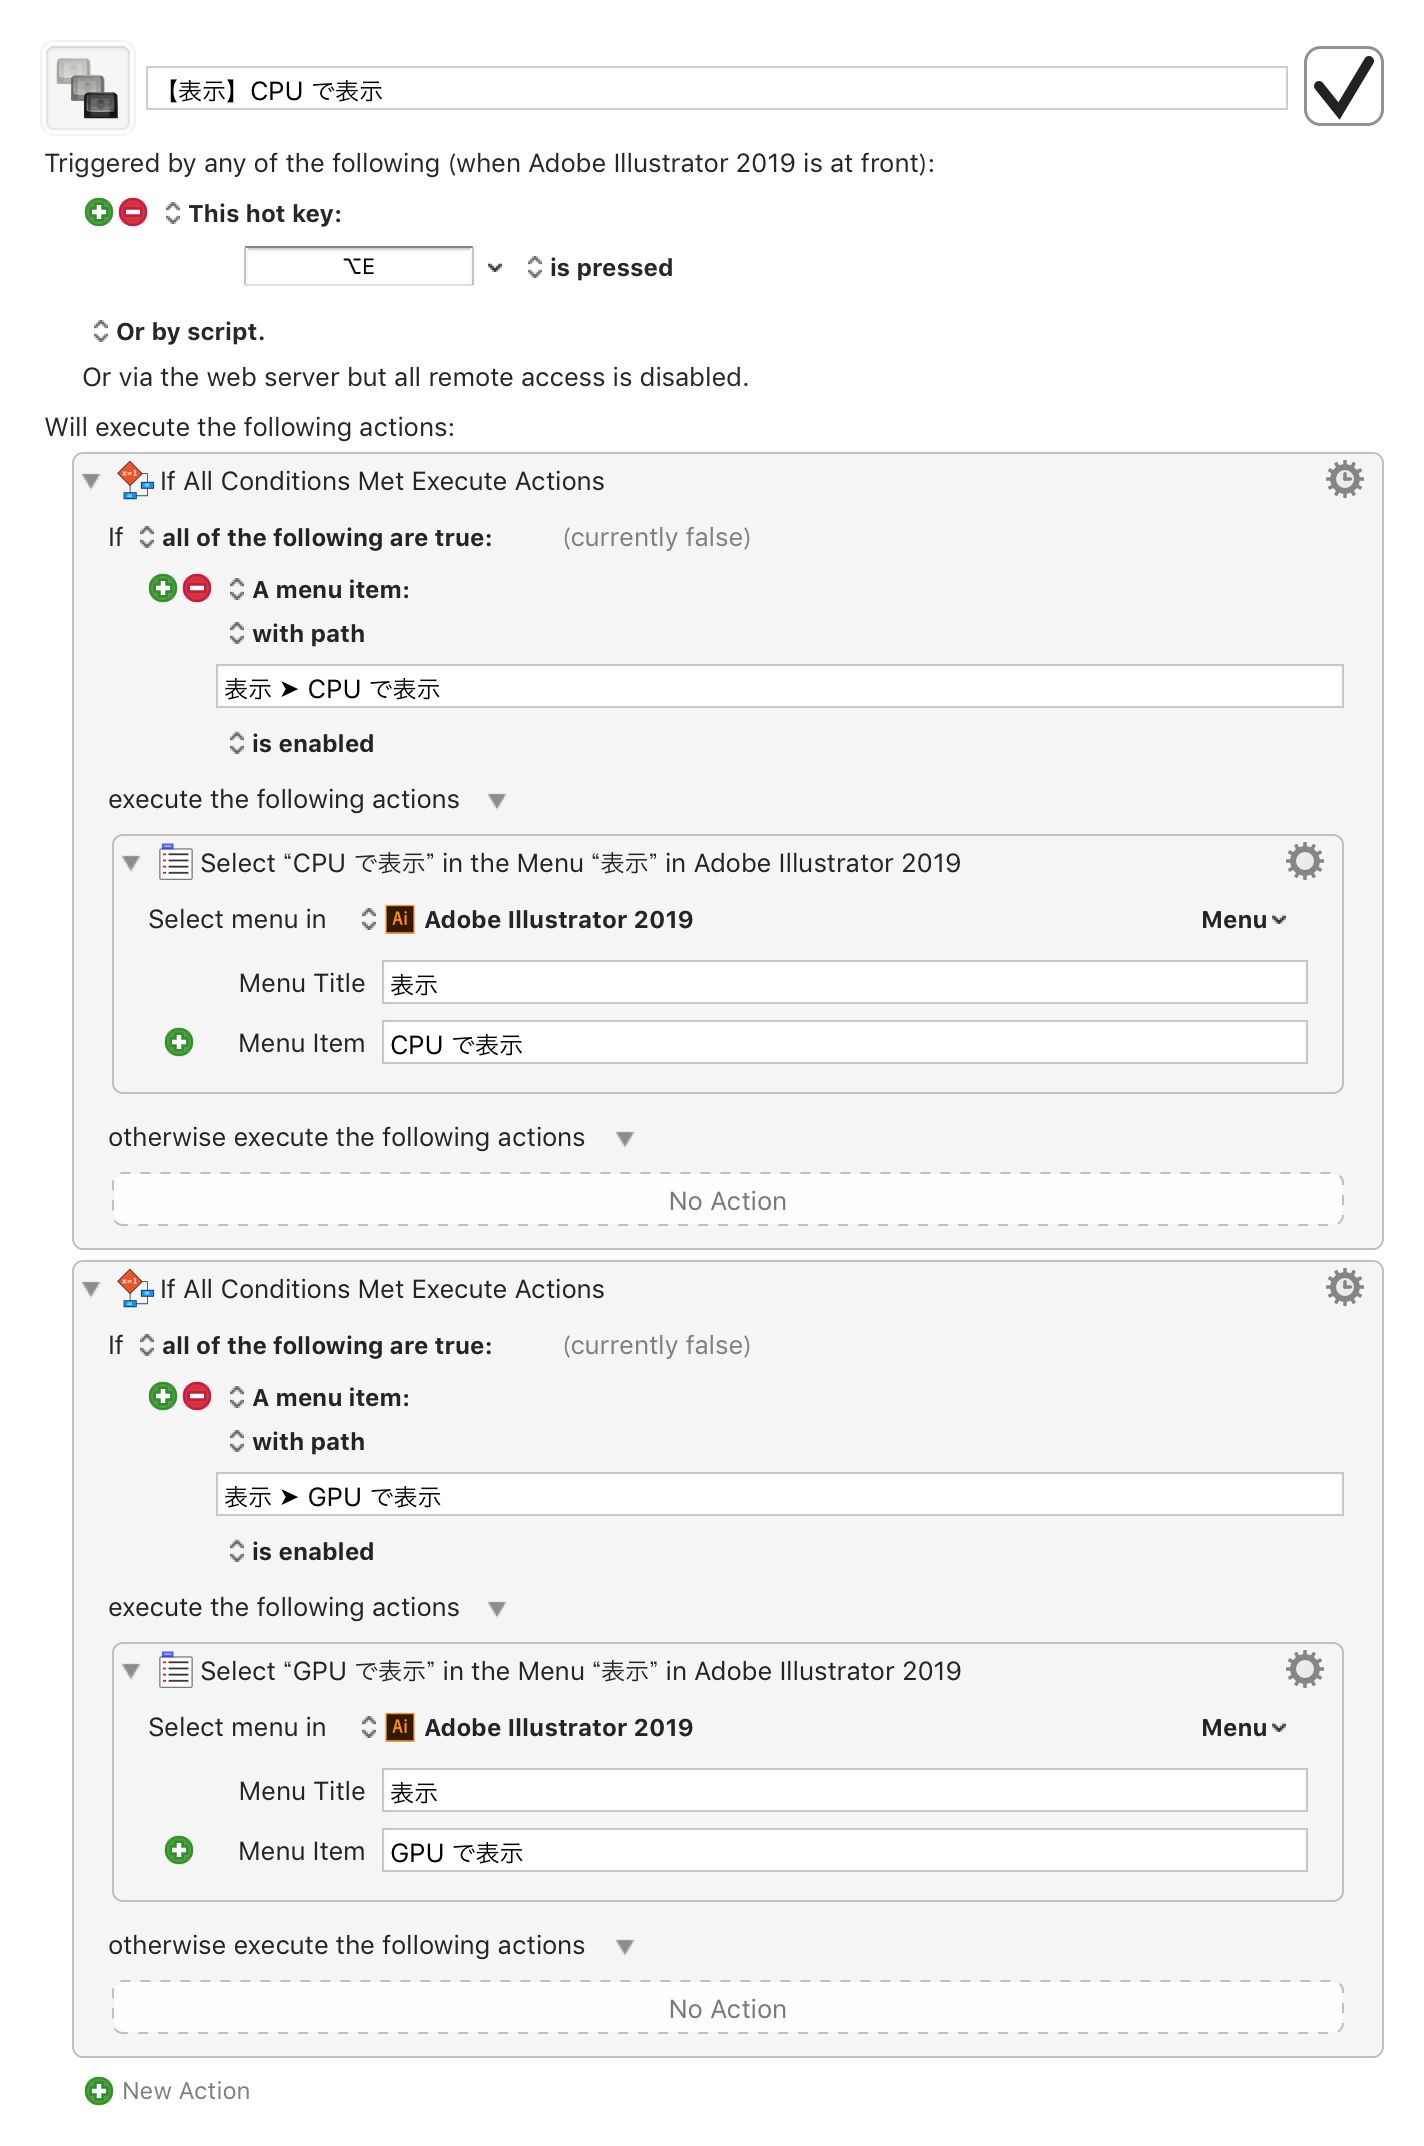Click the ⌥E hot key field
The width and height of the screenshot is (1424, 2146).
pyautogui.click(x=359, y=266)
